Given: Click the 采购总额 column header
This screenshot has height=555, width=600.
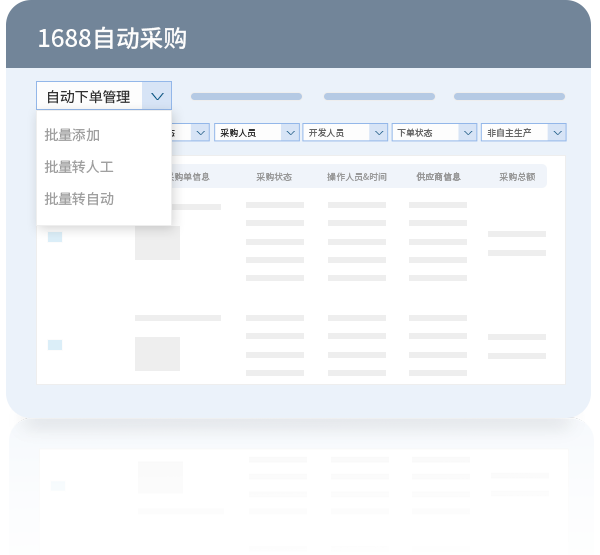Looking at the screenshot, I should click(517, 177).
